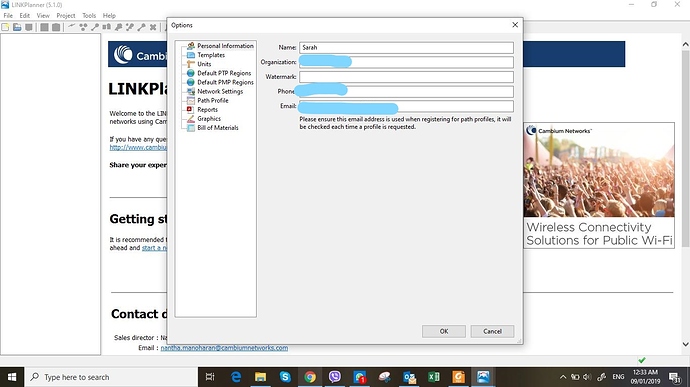The height and width of the screenshot is (387, 690).
Task: Open the File menu
Action: (8, 15)
